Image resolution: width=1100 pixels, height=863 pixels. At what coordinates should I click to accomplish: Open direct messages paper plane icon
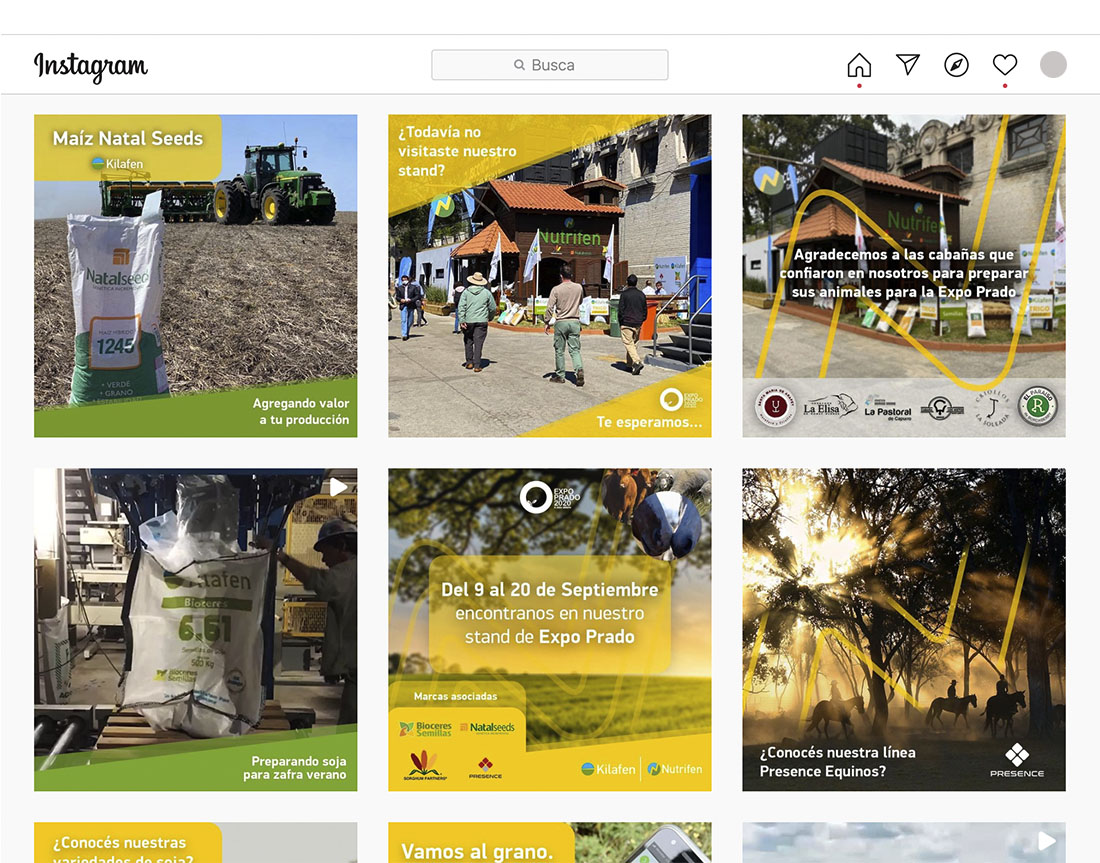click(x=908, y=65)
